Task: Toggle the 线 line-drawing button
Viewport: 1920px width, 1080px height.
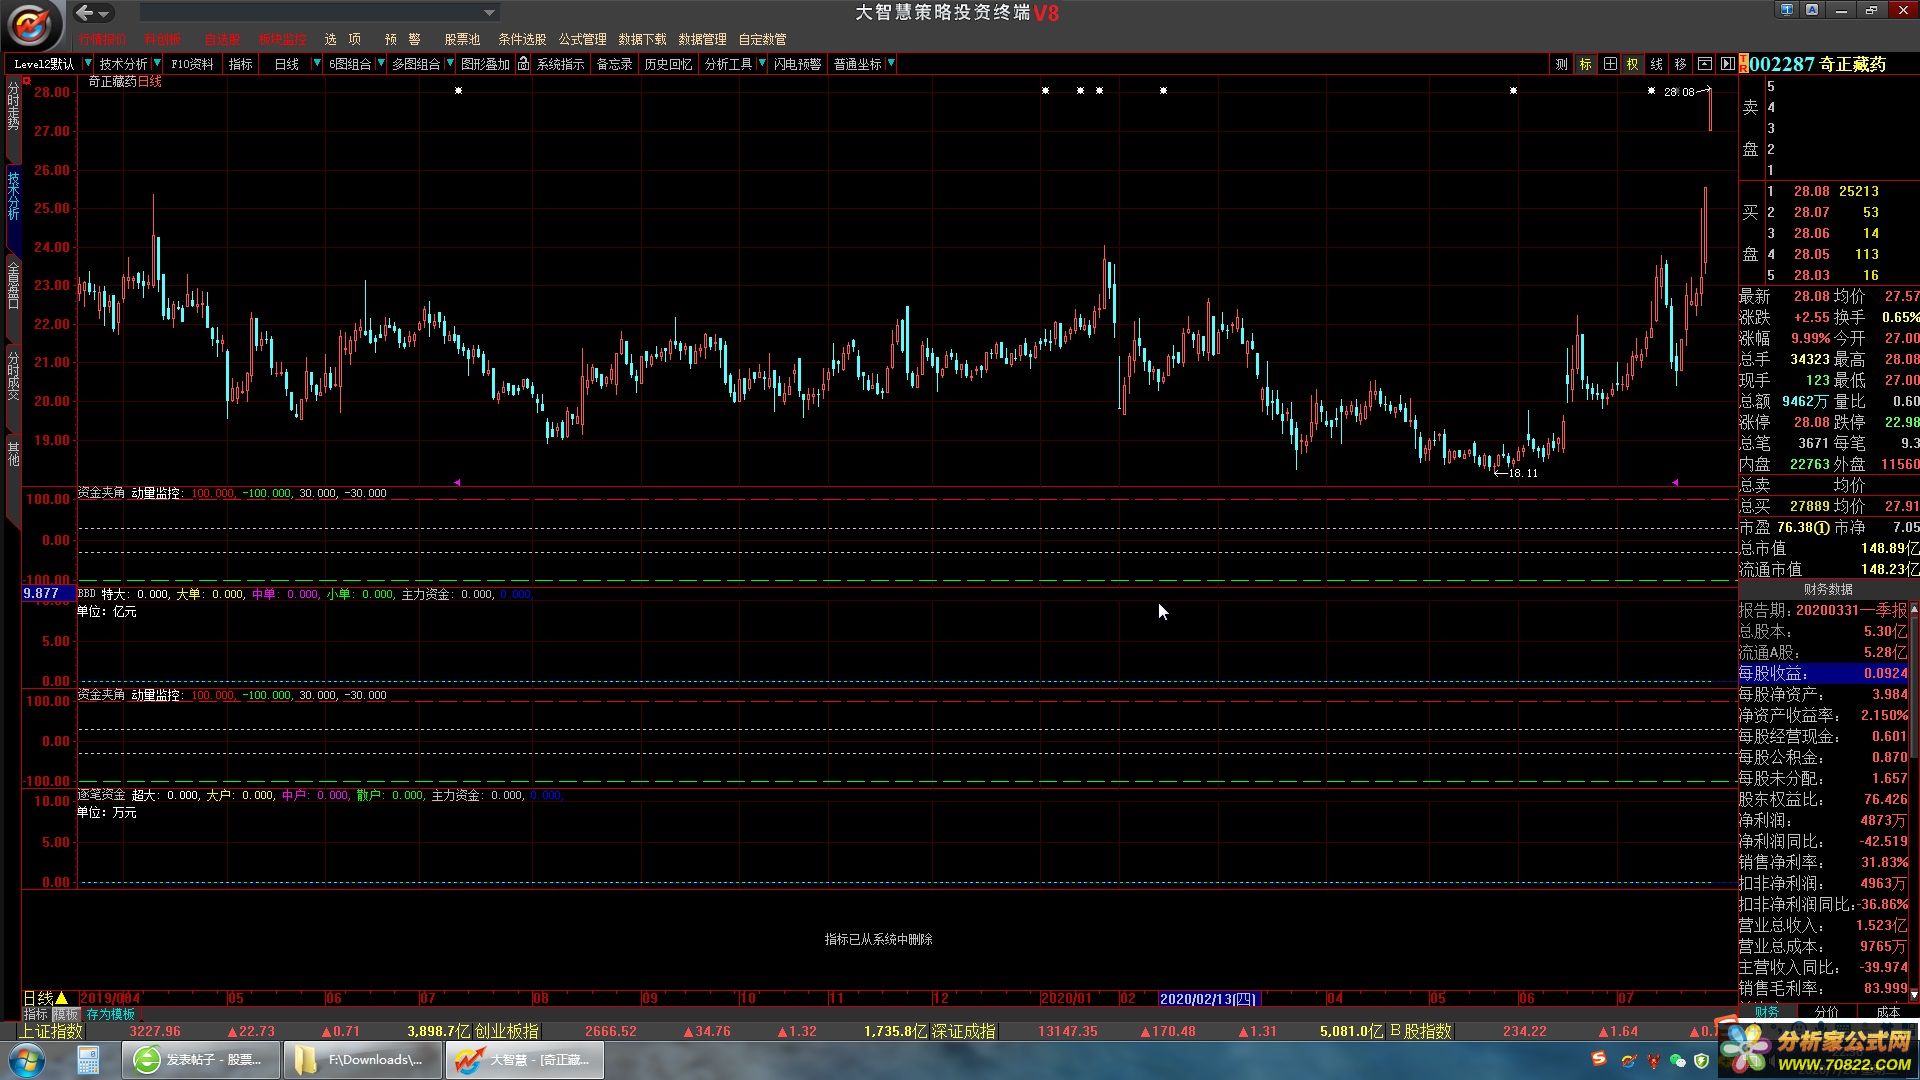Action: pos(1656,64)
